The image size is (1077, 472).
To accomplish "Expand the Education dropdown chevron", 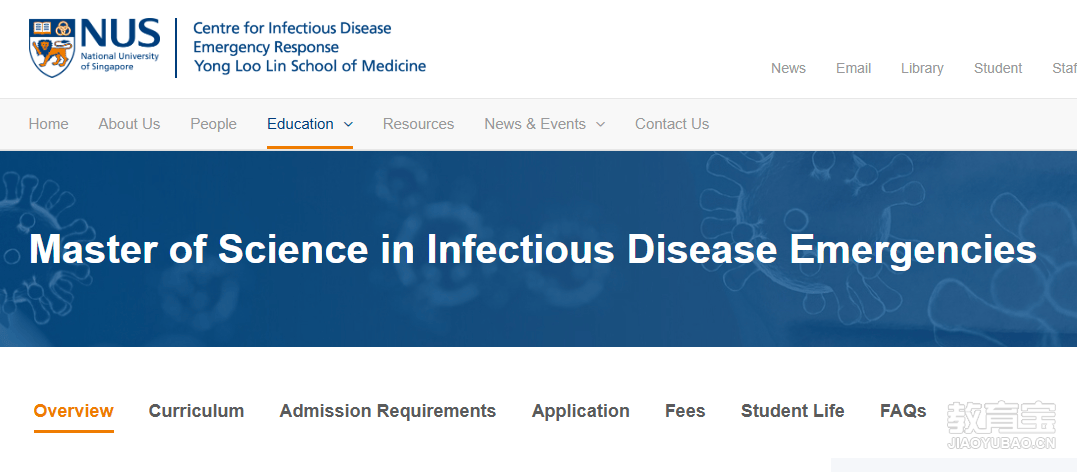I will click(x=348, y=124).
